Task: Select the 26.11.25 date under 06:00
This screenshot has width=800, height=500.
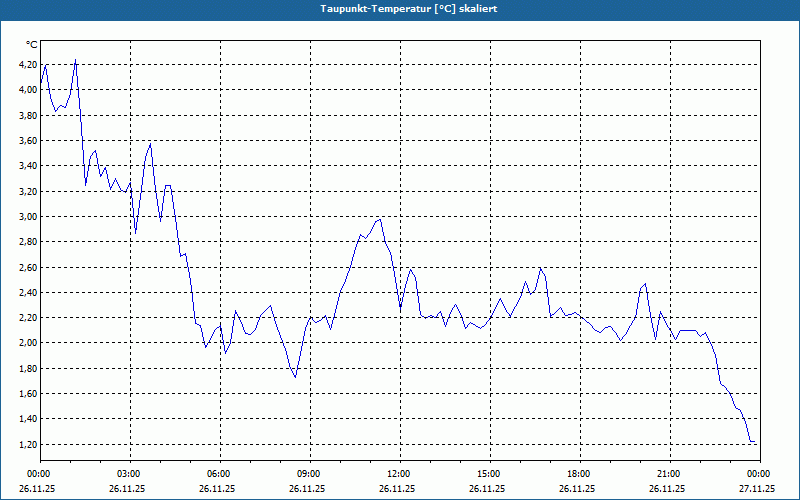Action: pyautogui.click(x=217, y=488)
